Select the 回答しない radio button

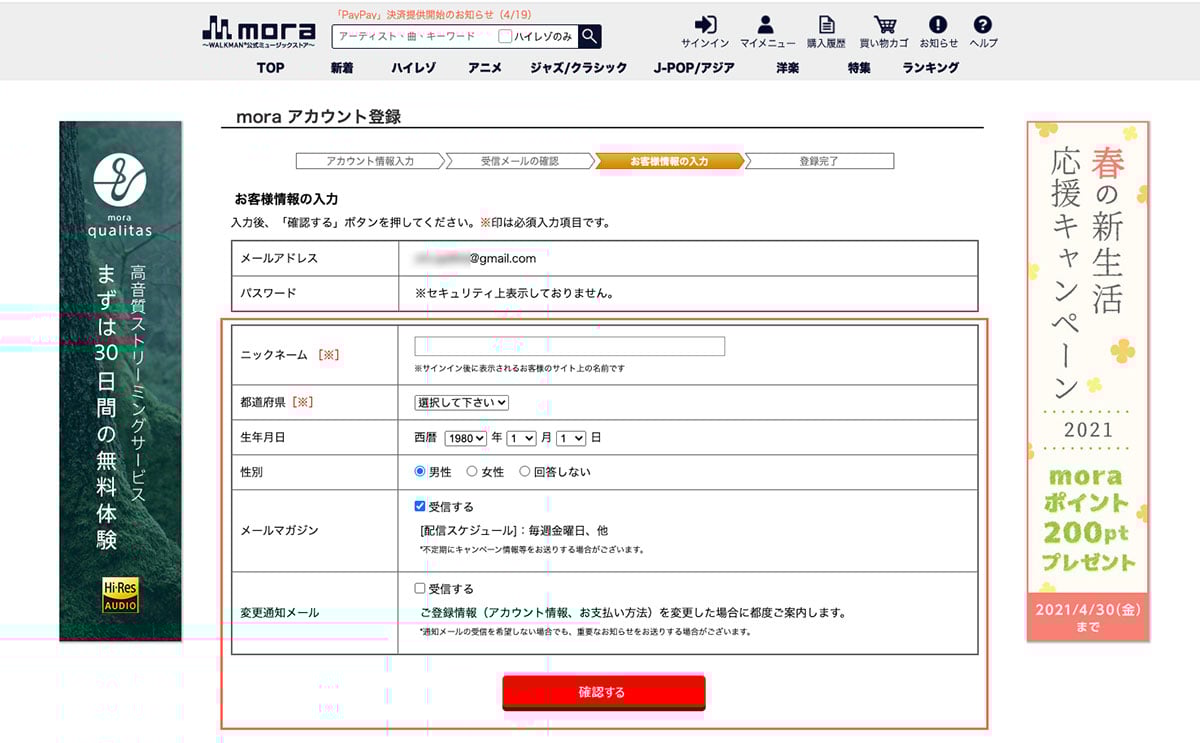(x=524, y=472)
